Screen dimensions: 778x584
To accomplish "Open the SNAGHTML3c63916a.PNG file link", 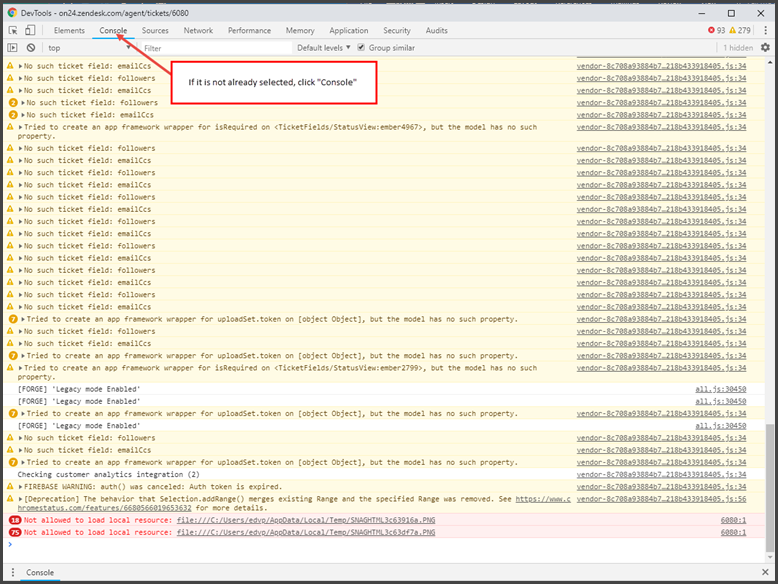I will [305, 521].
